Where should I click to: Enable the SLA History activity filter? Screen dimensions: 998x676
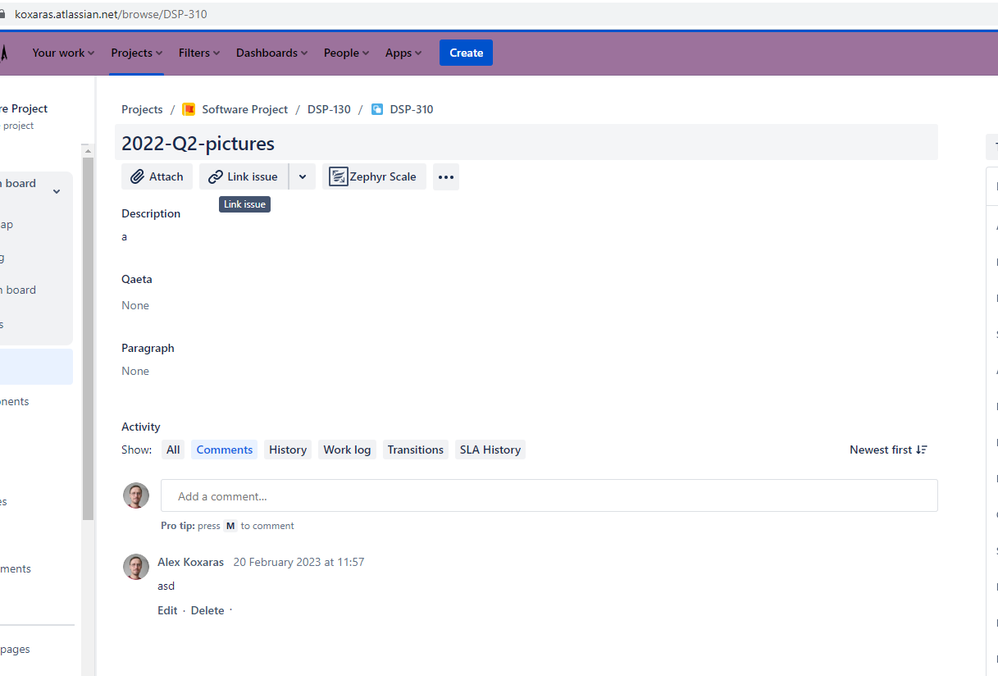click(x=490, y=449)
